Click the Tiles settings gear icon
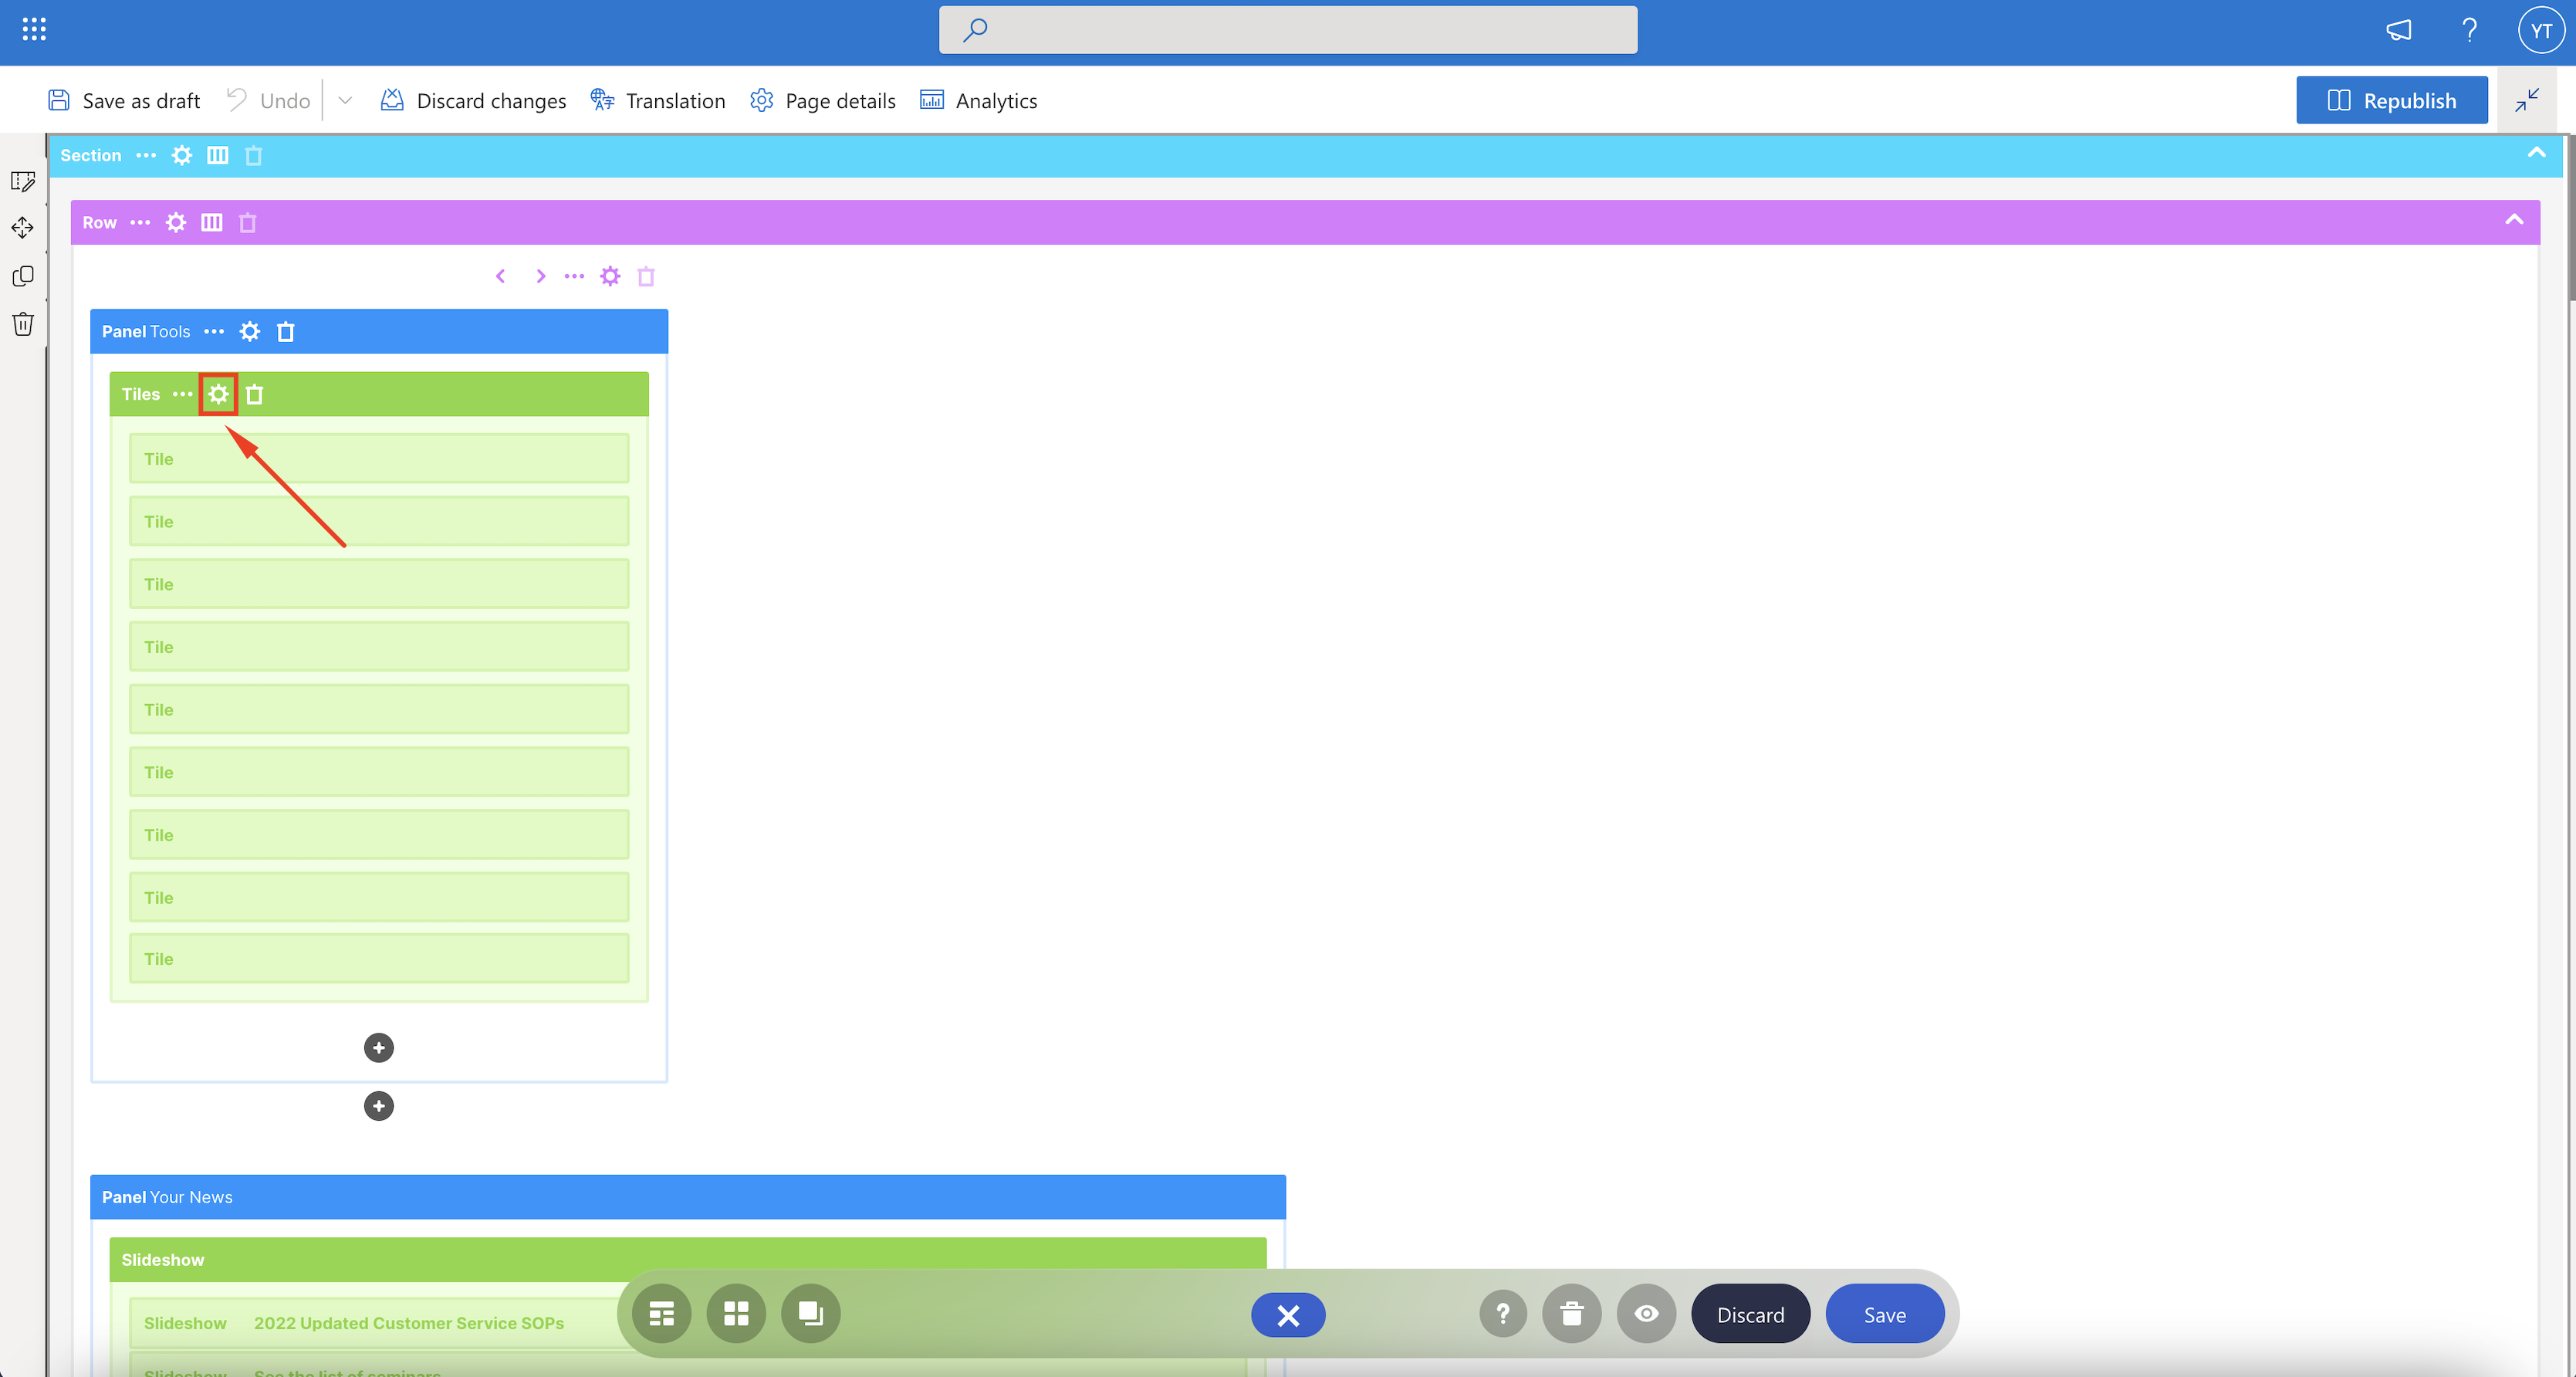 tap(218, 394)
